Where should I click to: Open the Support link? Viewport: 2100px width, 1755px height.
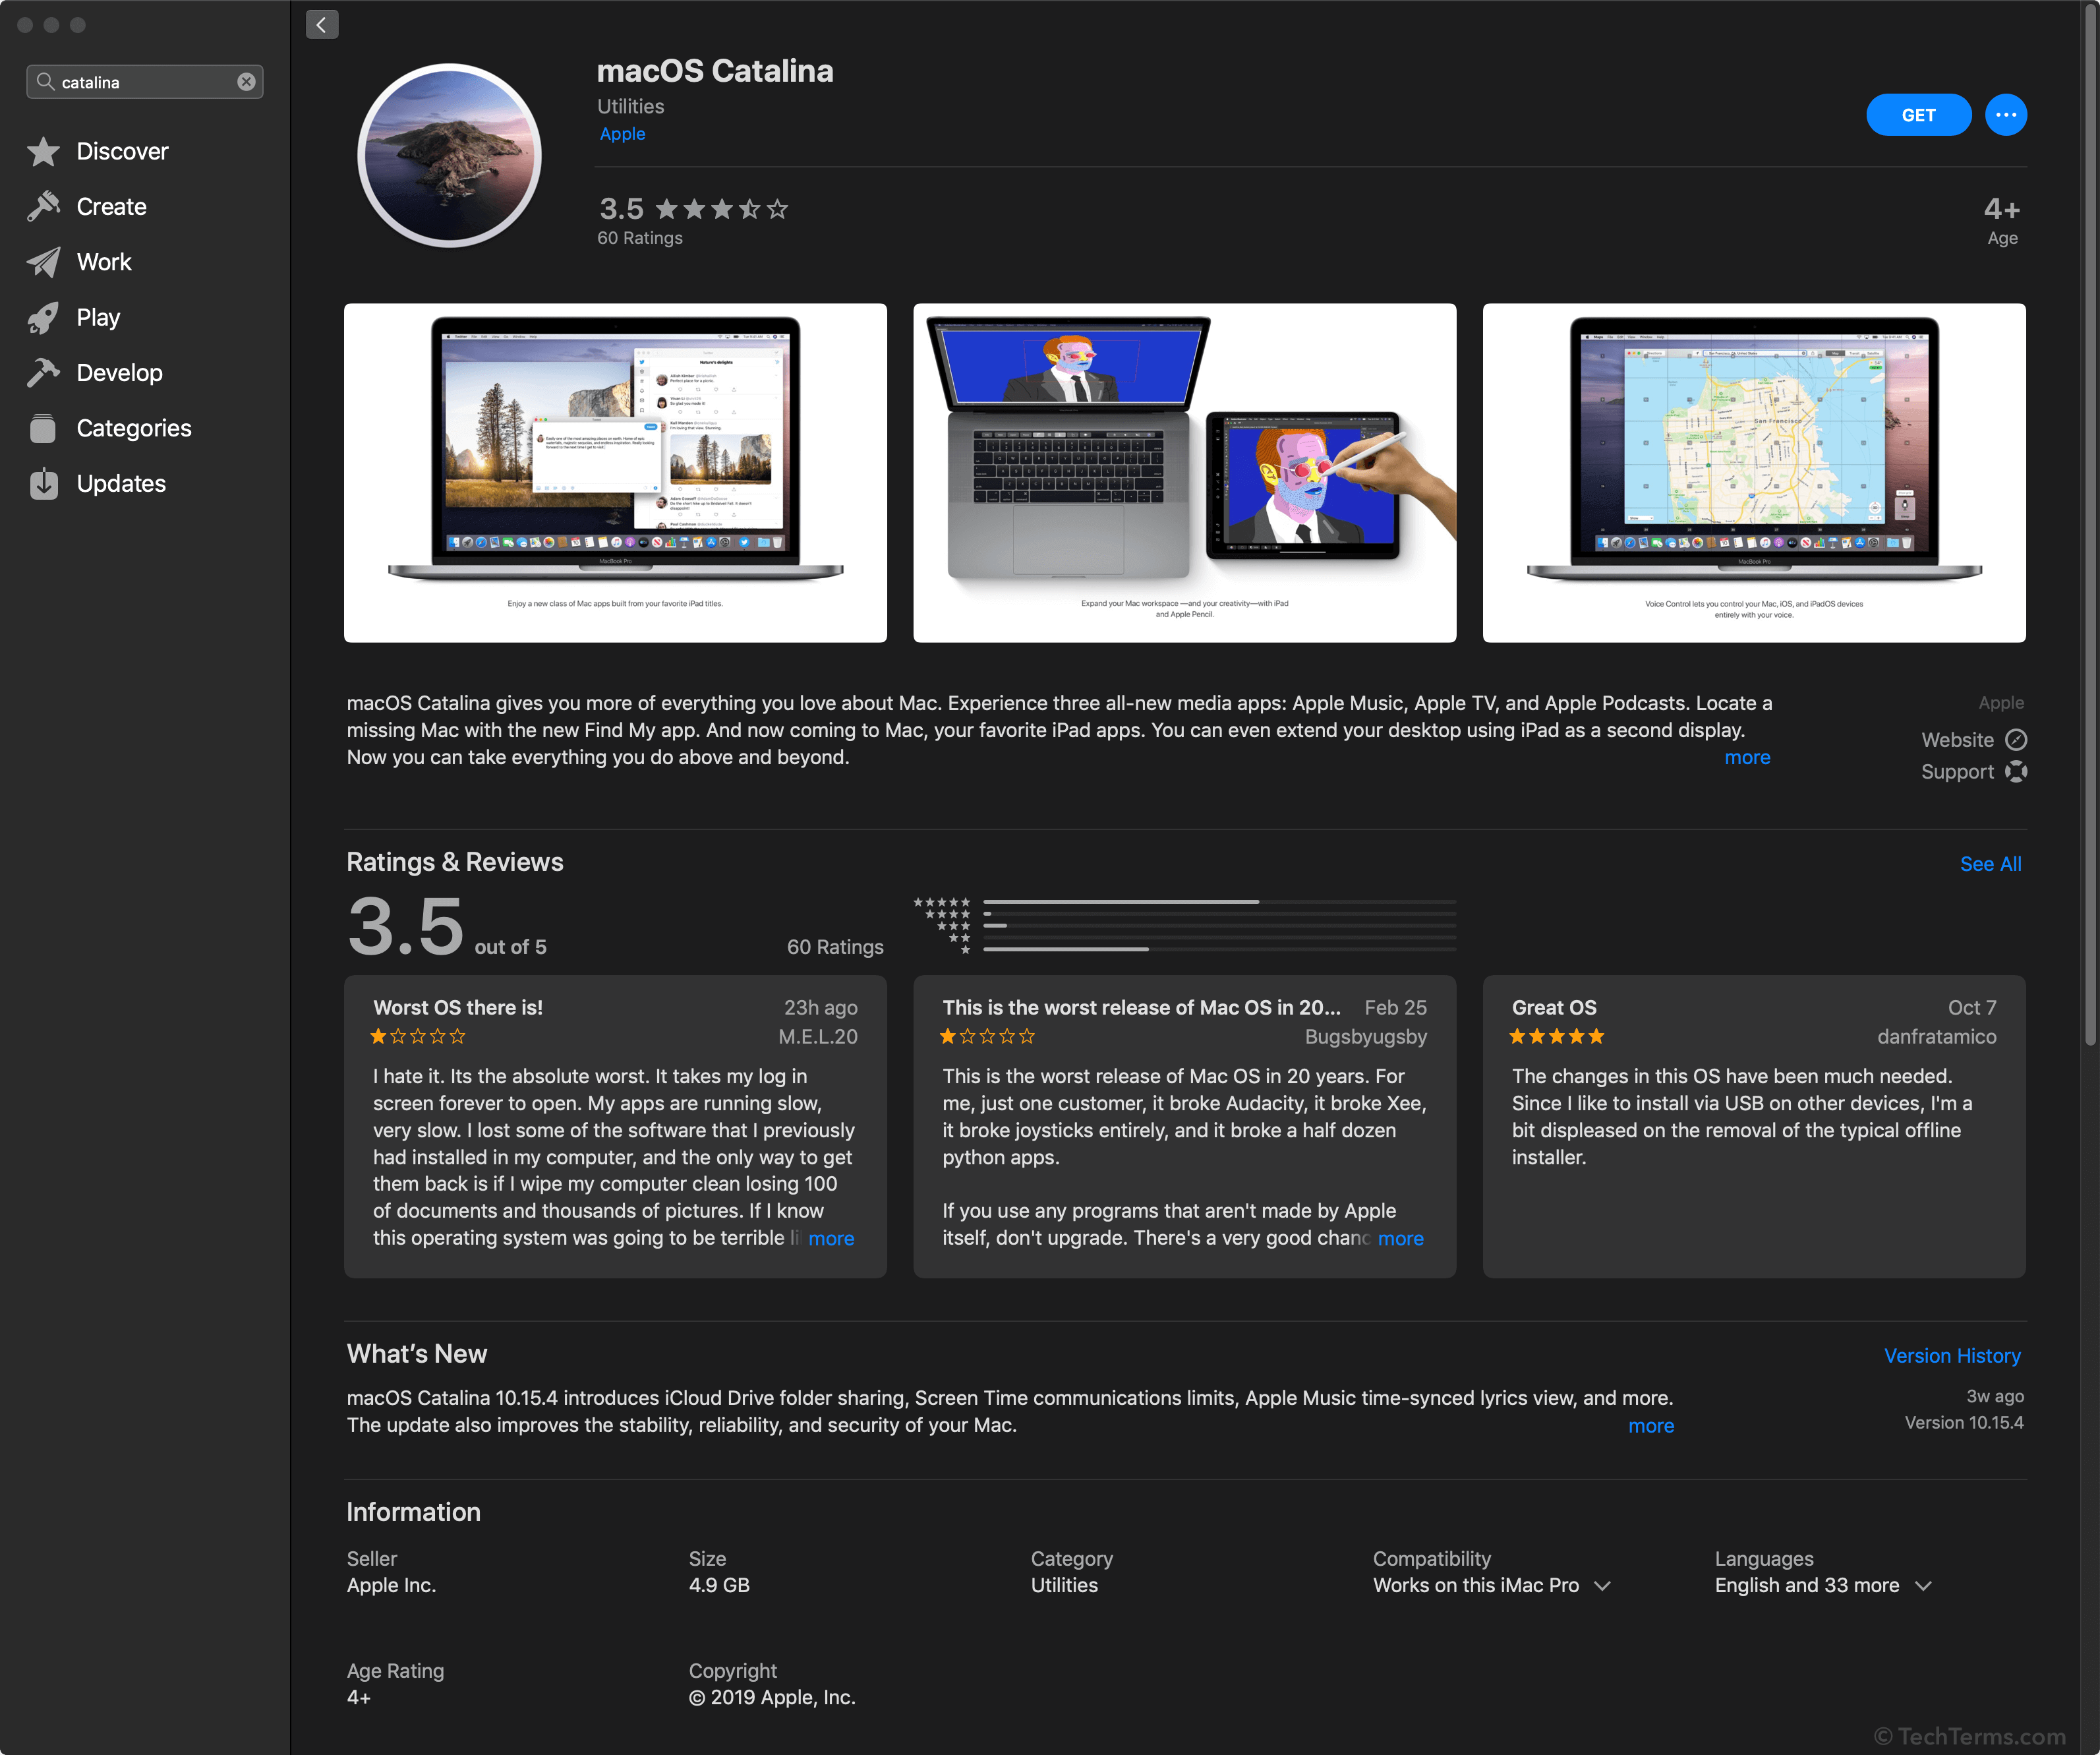click(1957, 772)
